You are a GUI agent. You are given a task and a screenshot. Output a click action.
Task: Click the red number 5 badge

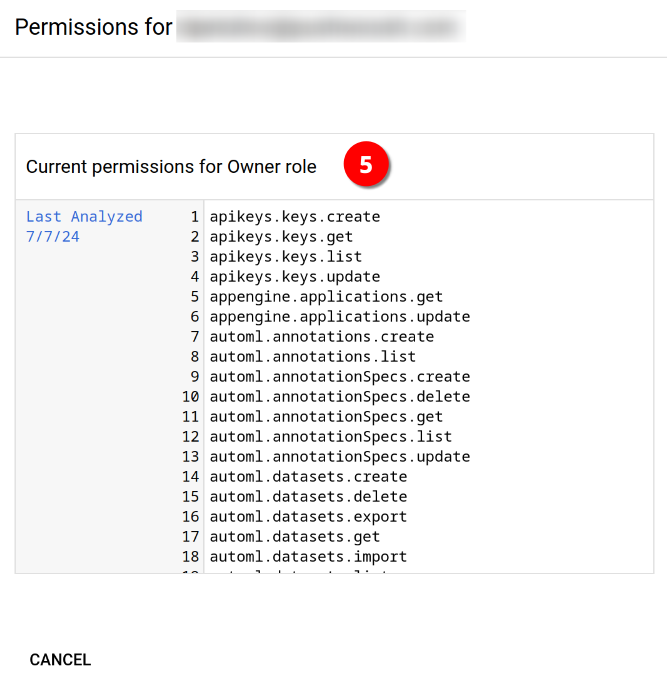[366, 164]
